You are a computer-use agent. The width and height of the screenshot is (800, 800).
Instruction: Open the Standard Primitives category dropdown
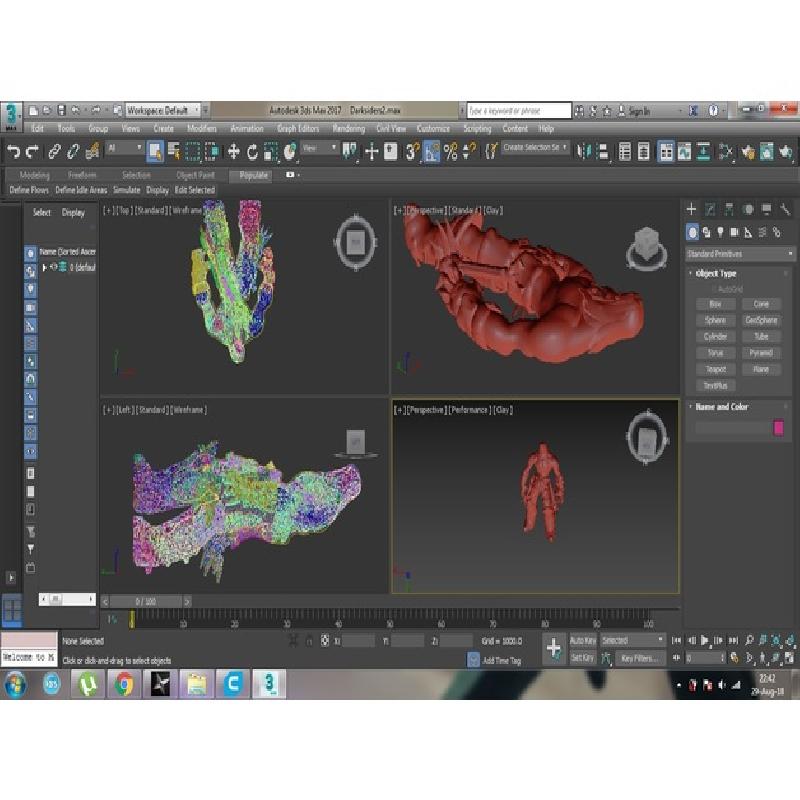coord(739,254)
